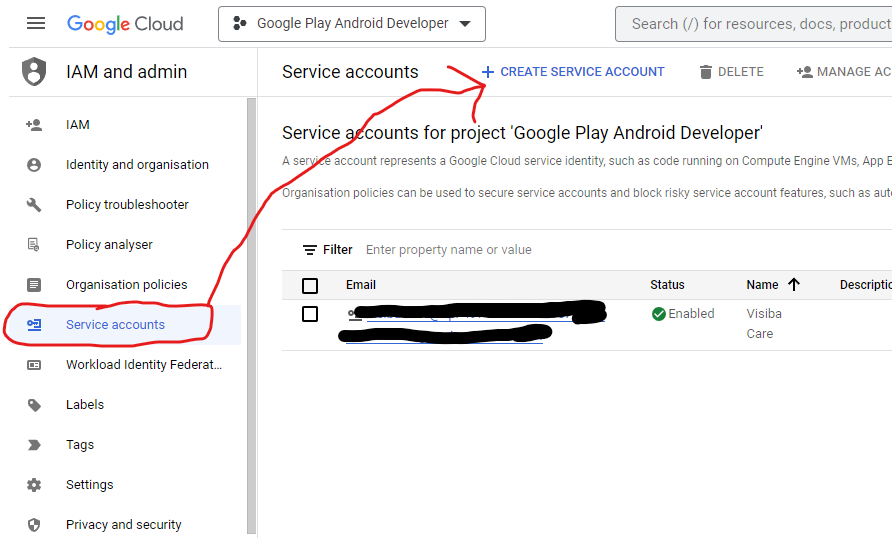Click the plus icon beside Create Service Account
Viewport: 892px width, 538px height.
488,72
